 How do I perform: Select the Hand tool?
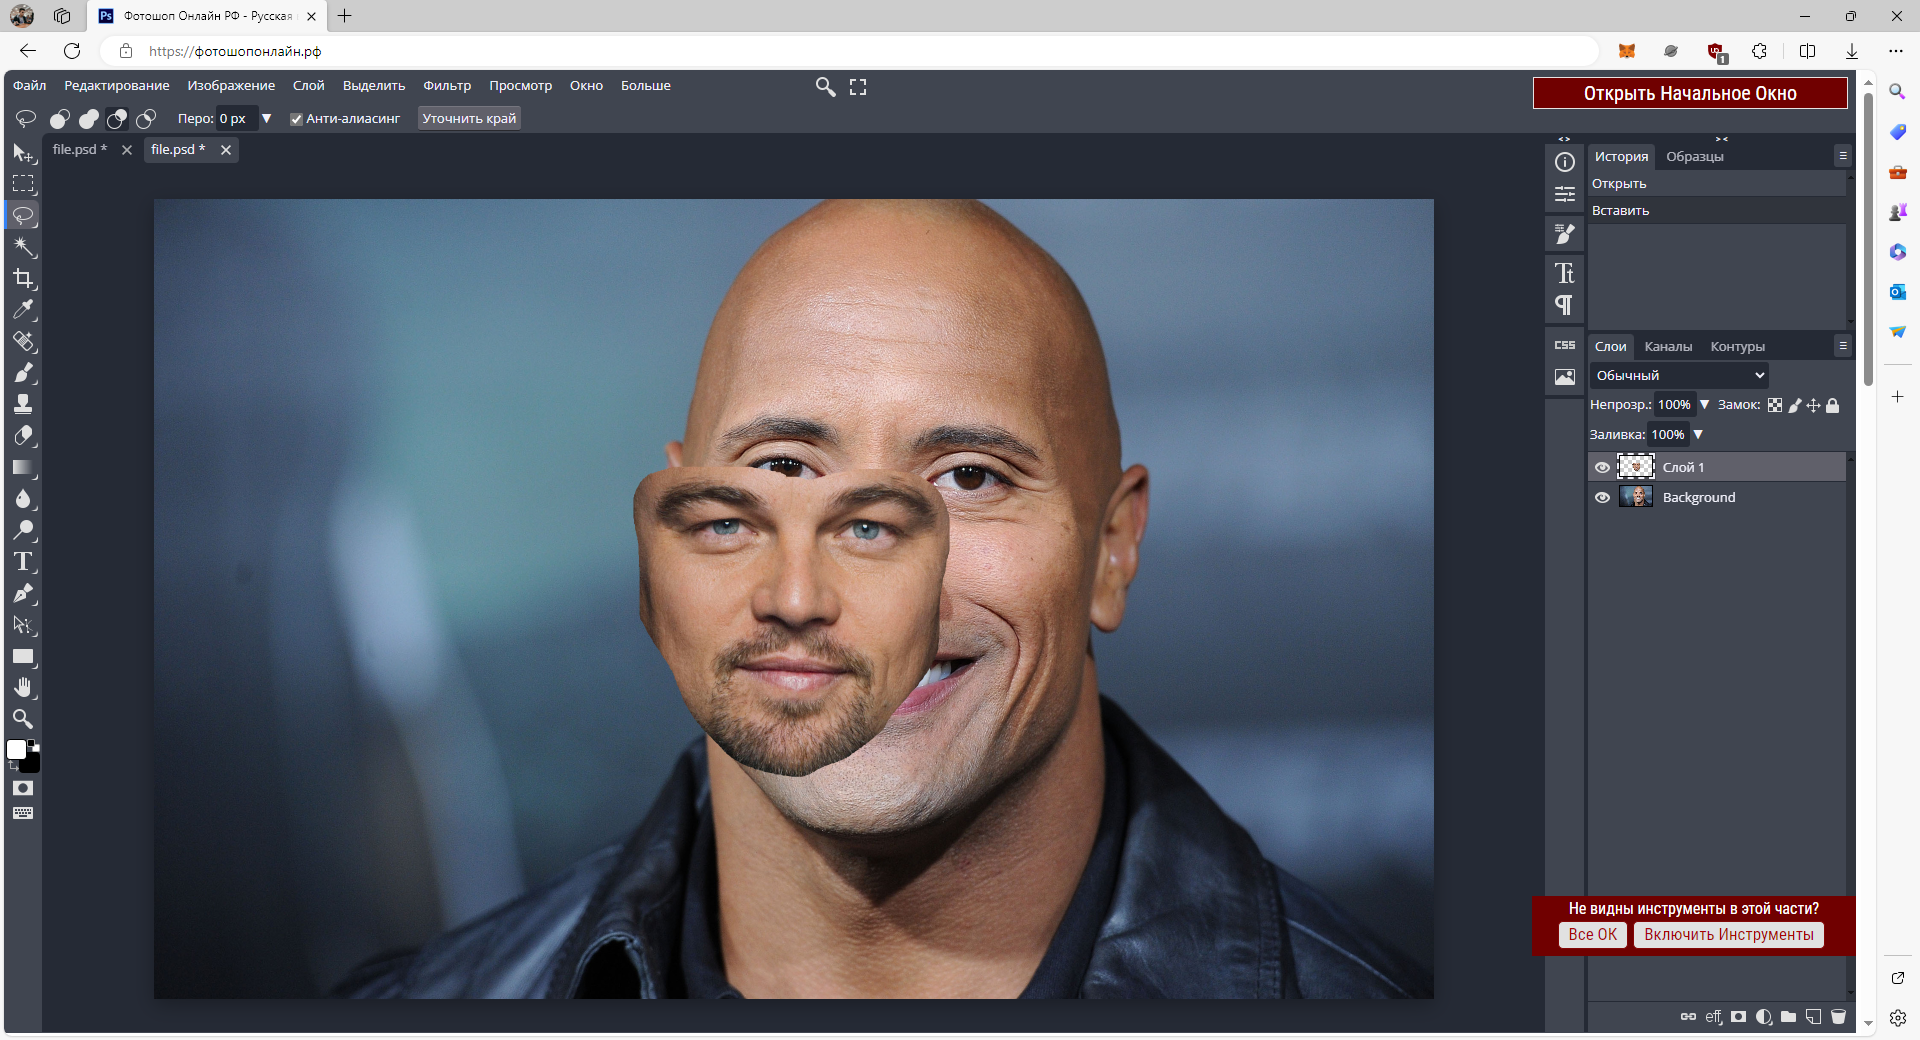(24, 688)
